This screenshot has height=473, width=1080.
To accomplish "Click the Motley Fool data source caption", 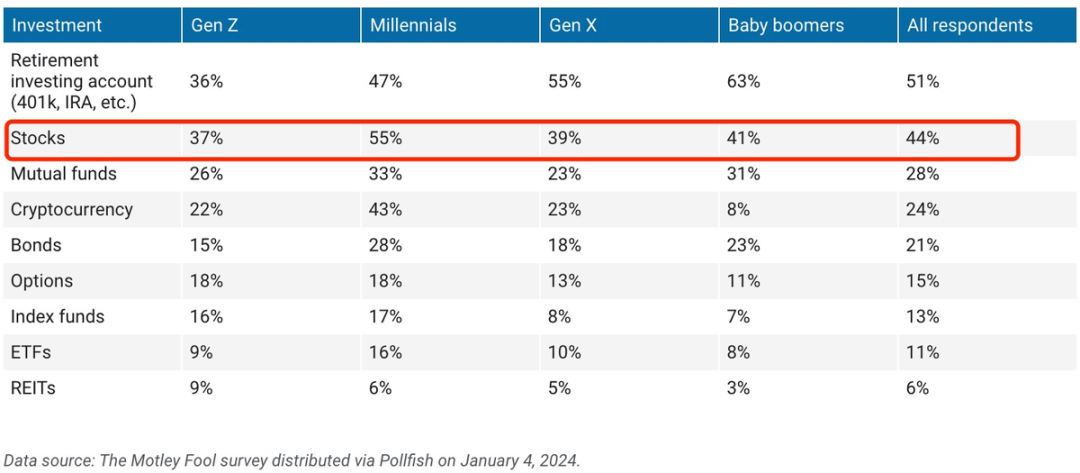I will (x=292, y=460).
